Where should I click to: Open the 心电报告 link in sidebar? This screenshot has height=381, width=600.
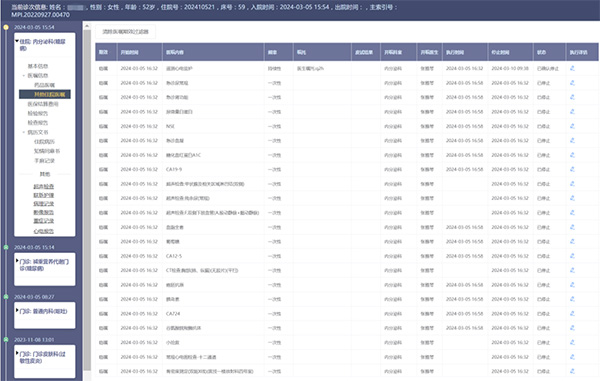(x=44, y=231)
